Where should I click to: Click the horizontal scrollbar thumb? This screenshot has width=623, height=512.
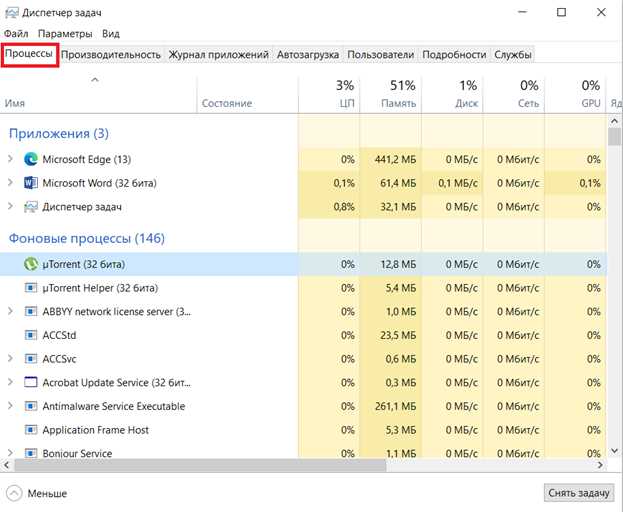(200, 465)
